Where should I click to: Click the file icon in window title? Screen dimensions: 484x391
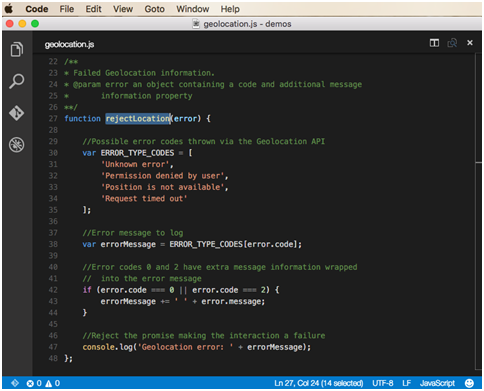click(196, 24)
